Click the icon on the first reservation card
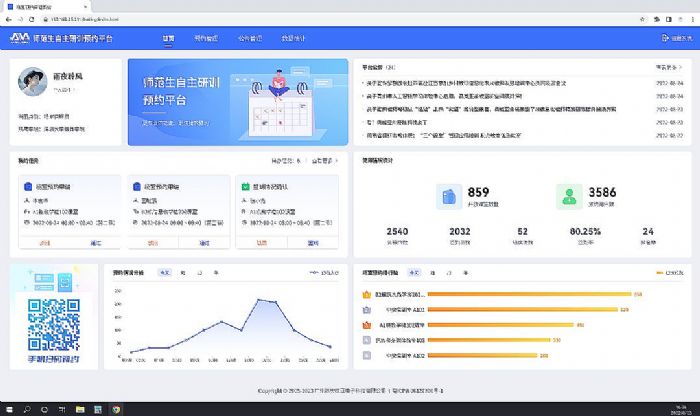700x416 pixels. [x=26, y=185]
